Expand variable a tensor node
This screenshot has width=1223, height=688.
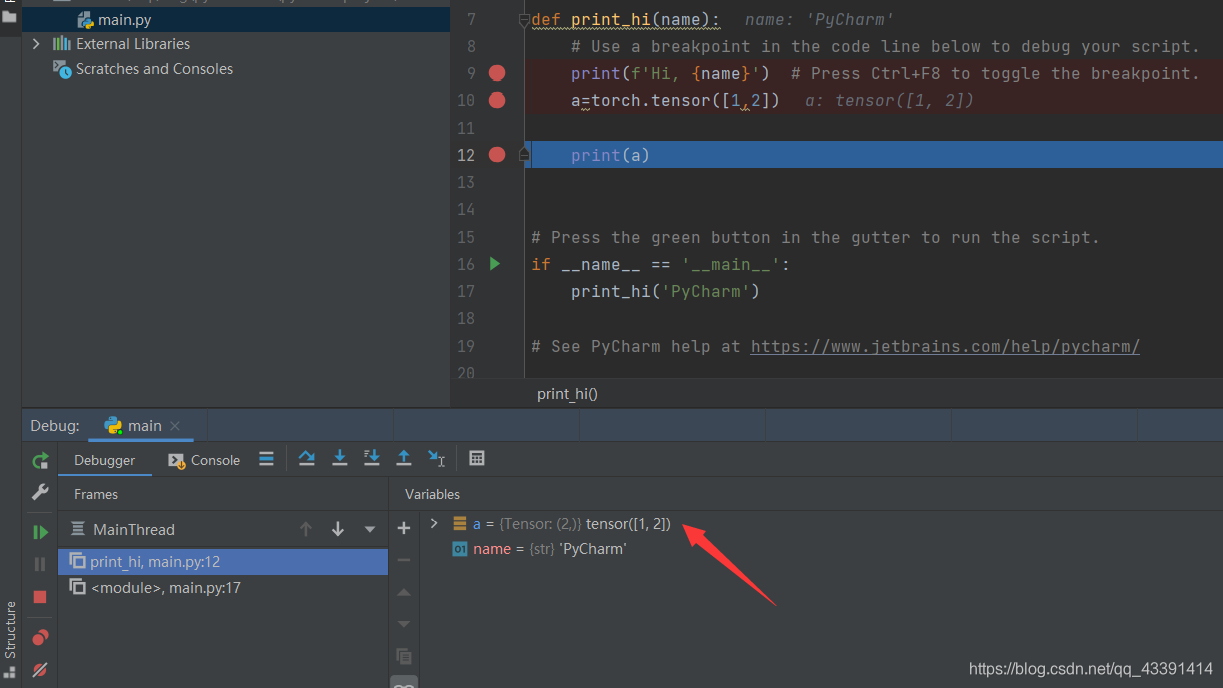point(434,523)
